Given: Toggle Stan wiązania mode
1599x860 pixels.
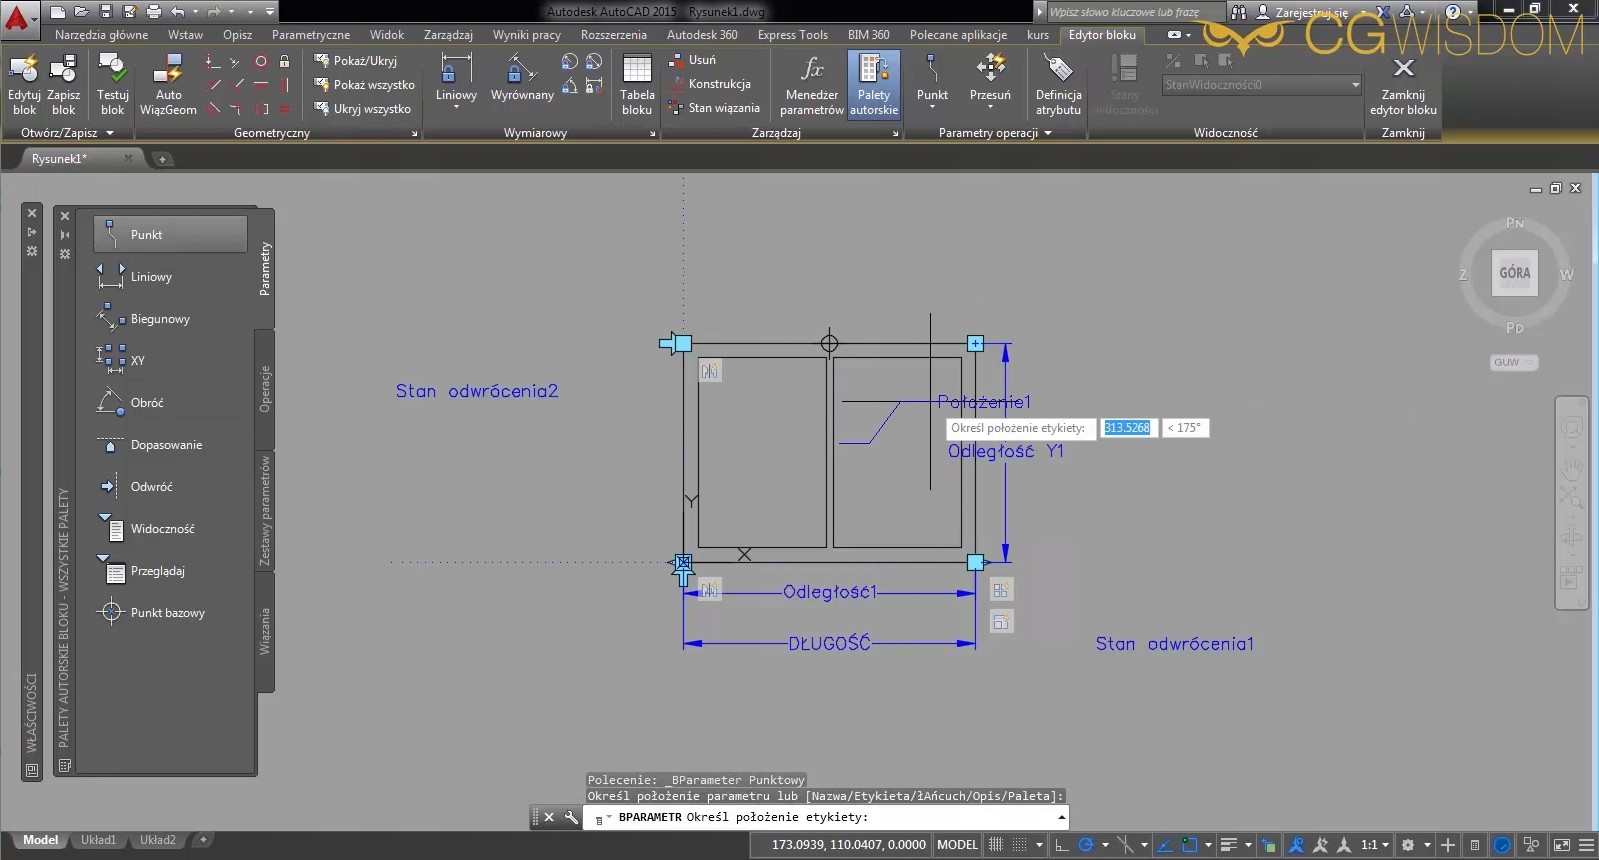Looking at the screenshot, I should 714,108.
